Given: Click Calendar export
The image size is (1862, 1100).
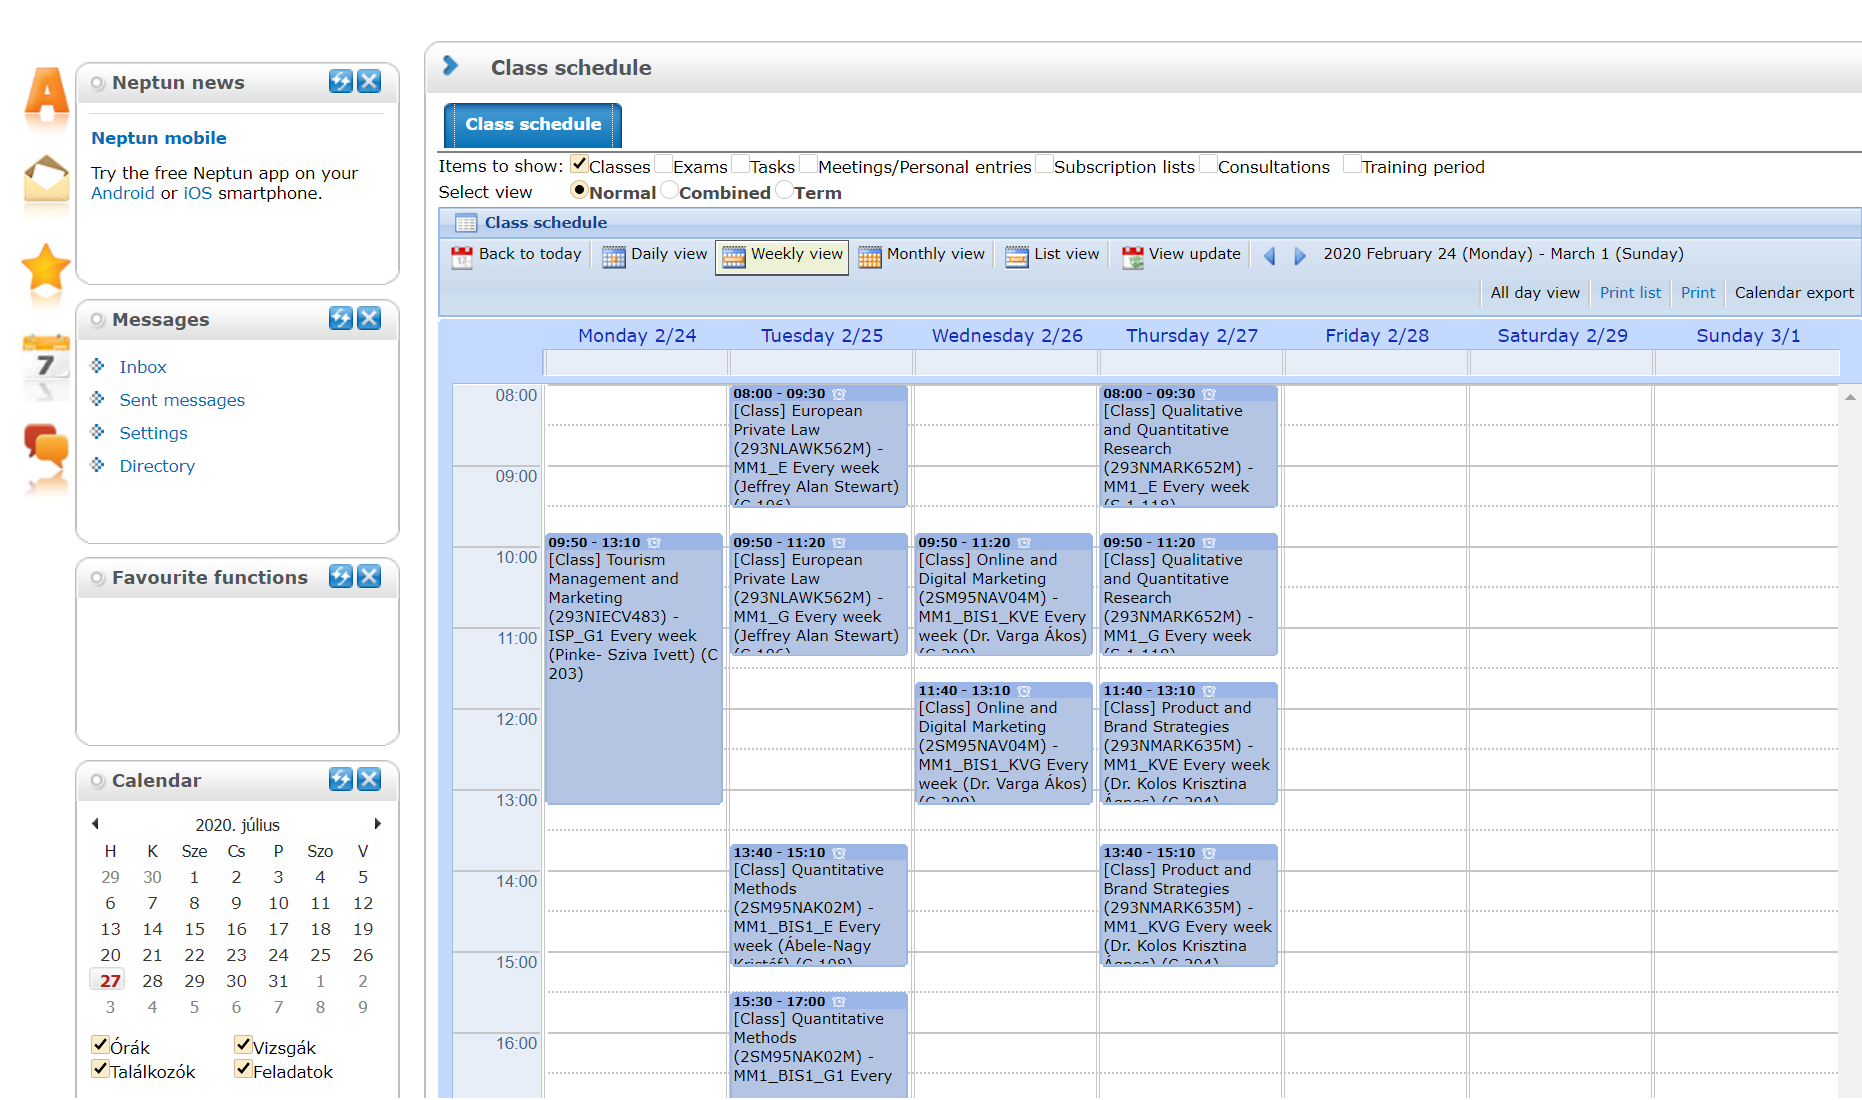Looking at the screenshot, I should tap(1794, 293).
